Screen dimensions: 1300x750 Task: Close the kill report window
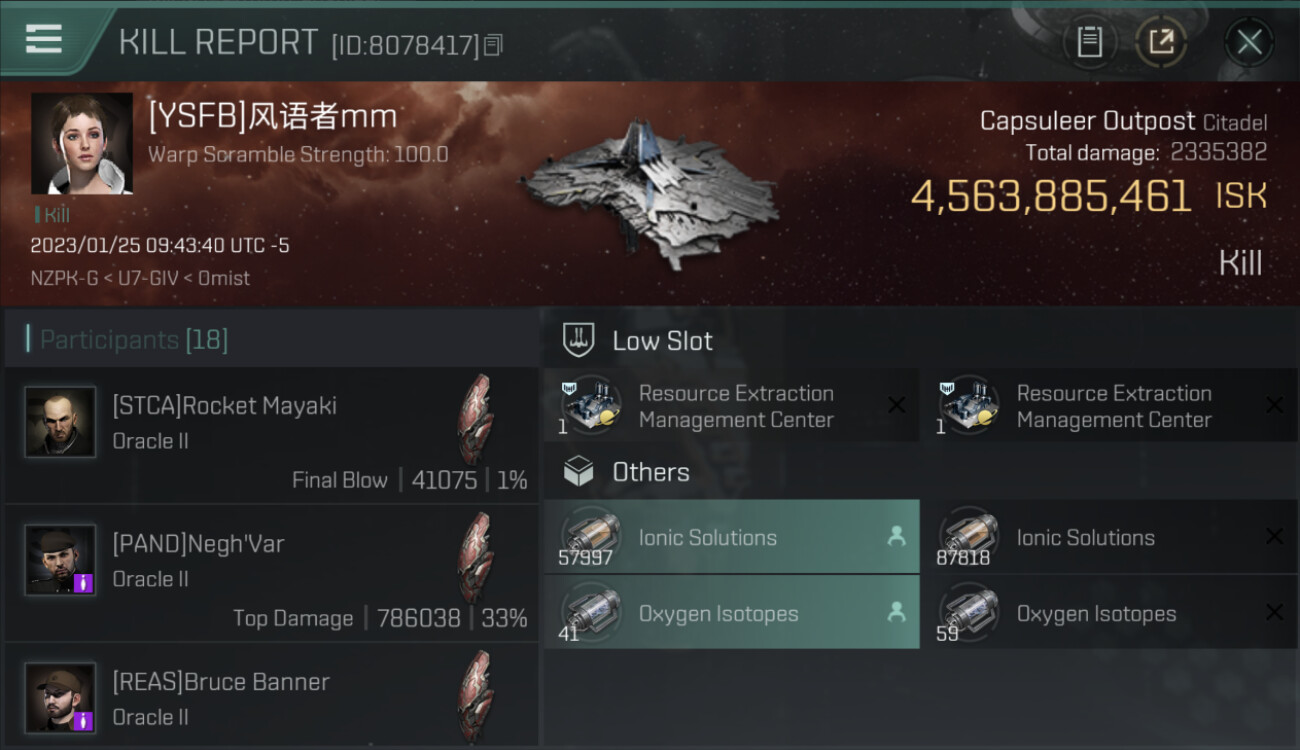(x=1249, y=42)
